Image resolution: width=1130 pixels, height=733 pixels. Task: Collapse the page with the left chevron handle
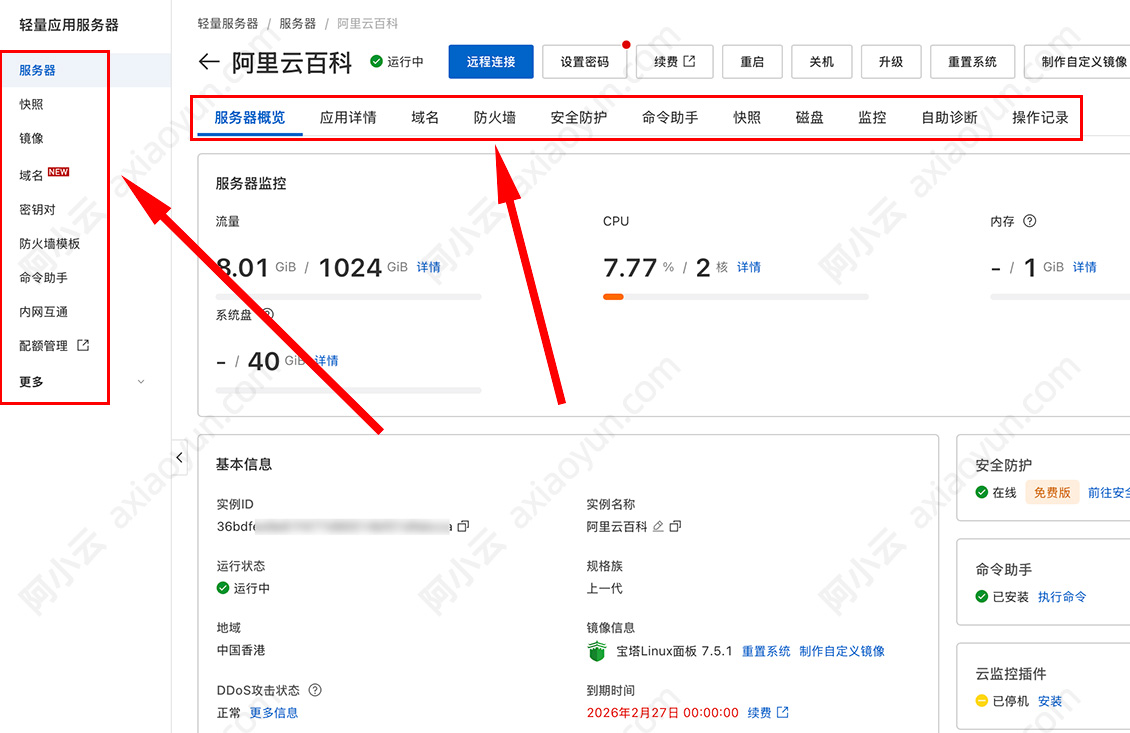179,457
